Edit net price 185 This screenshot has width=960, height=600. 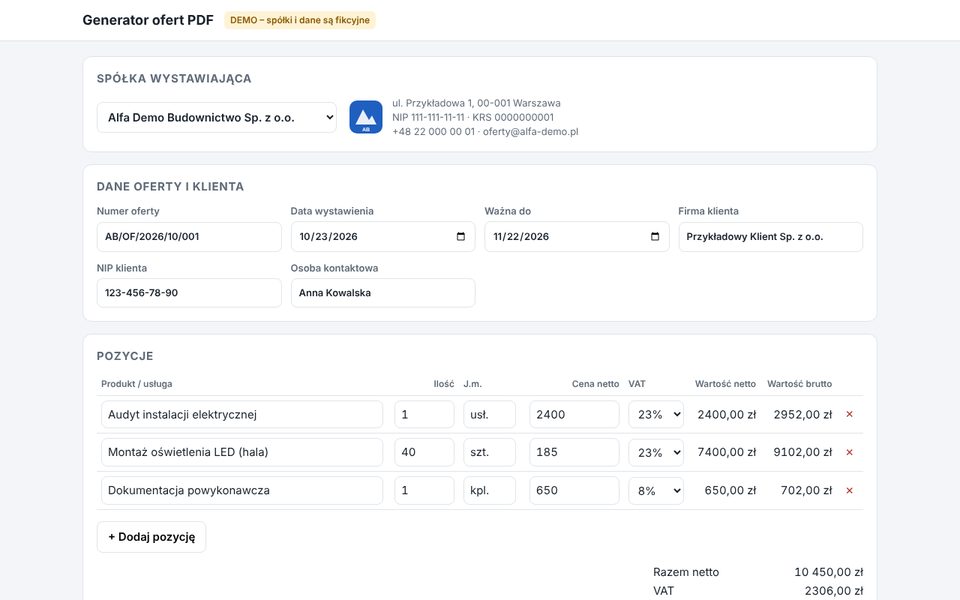574,452
